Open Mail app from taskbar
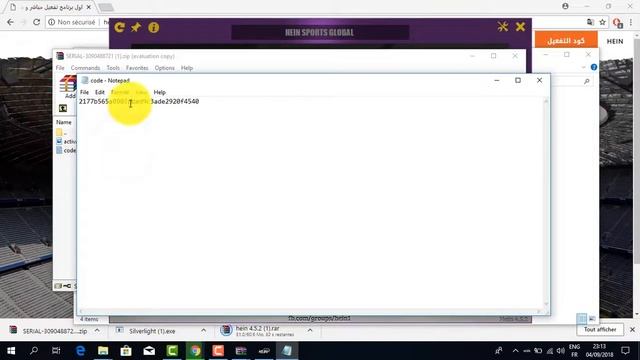The width and height of the screenshot is (640, 360). [149, 351]
